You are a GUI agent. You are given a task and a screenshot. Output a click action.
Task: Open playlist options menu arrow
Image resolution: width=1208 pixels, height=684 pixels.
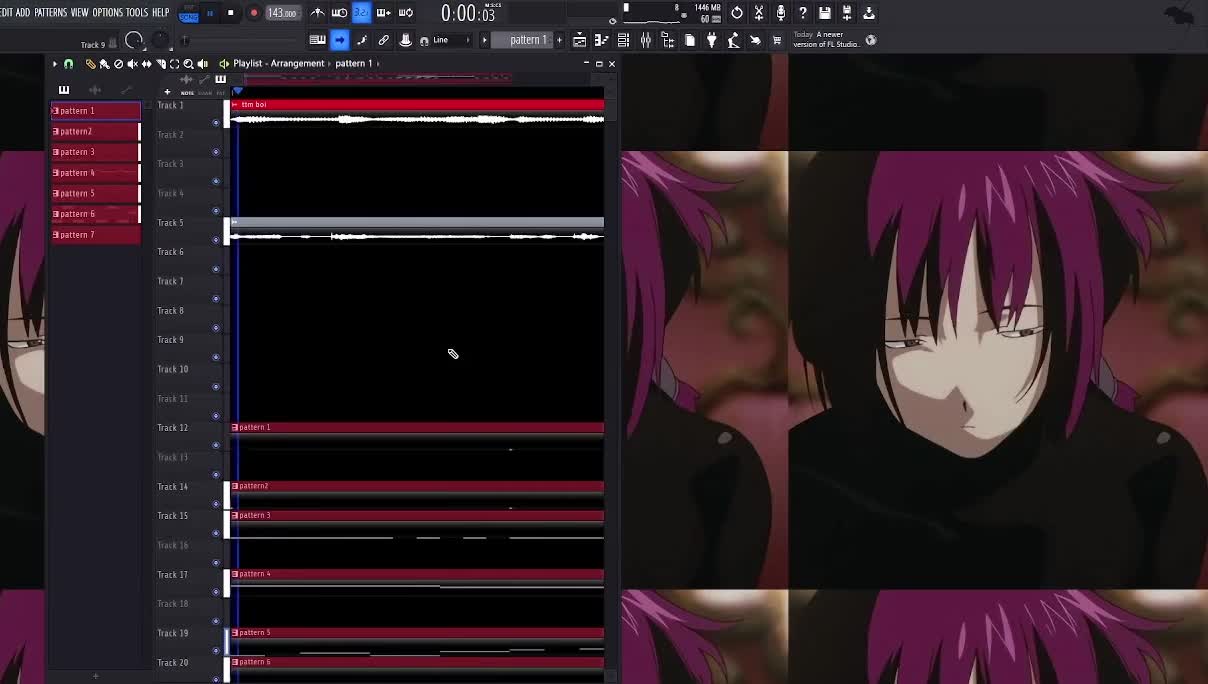pyautogui.click(x=55, y=64)
